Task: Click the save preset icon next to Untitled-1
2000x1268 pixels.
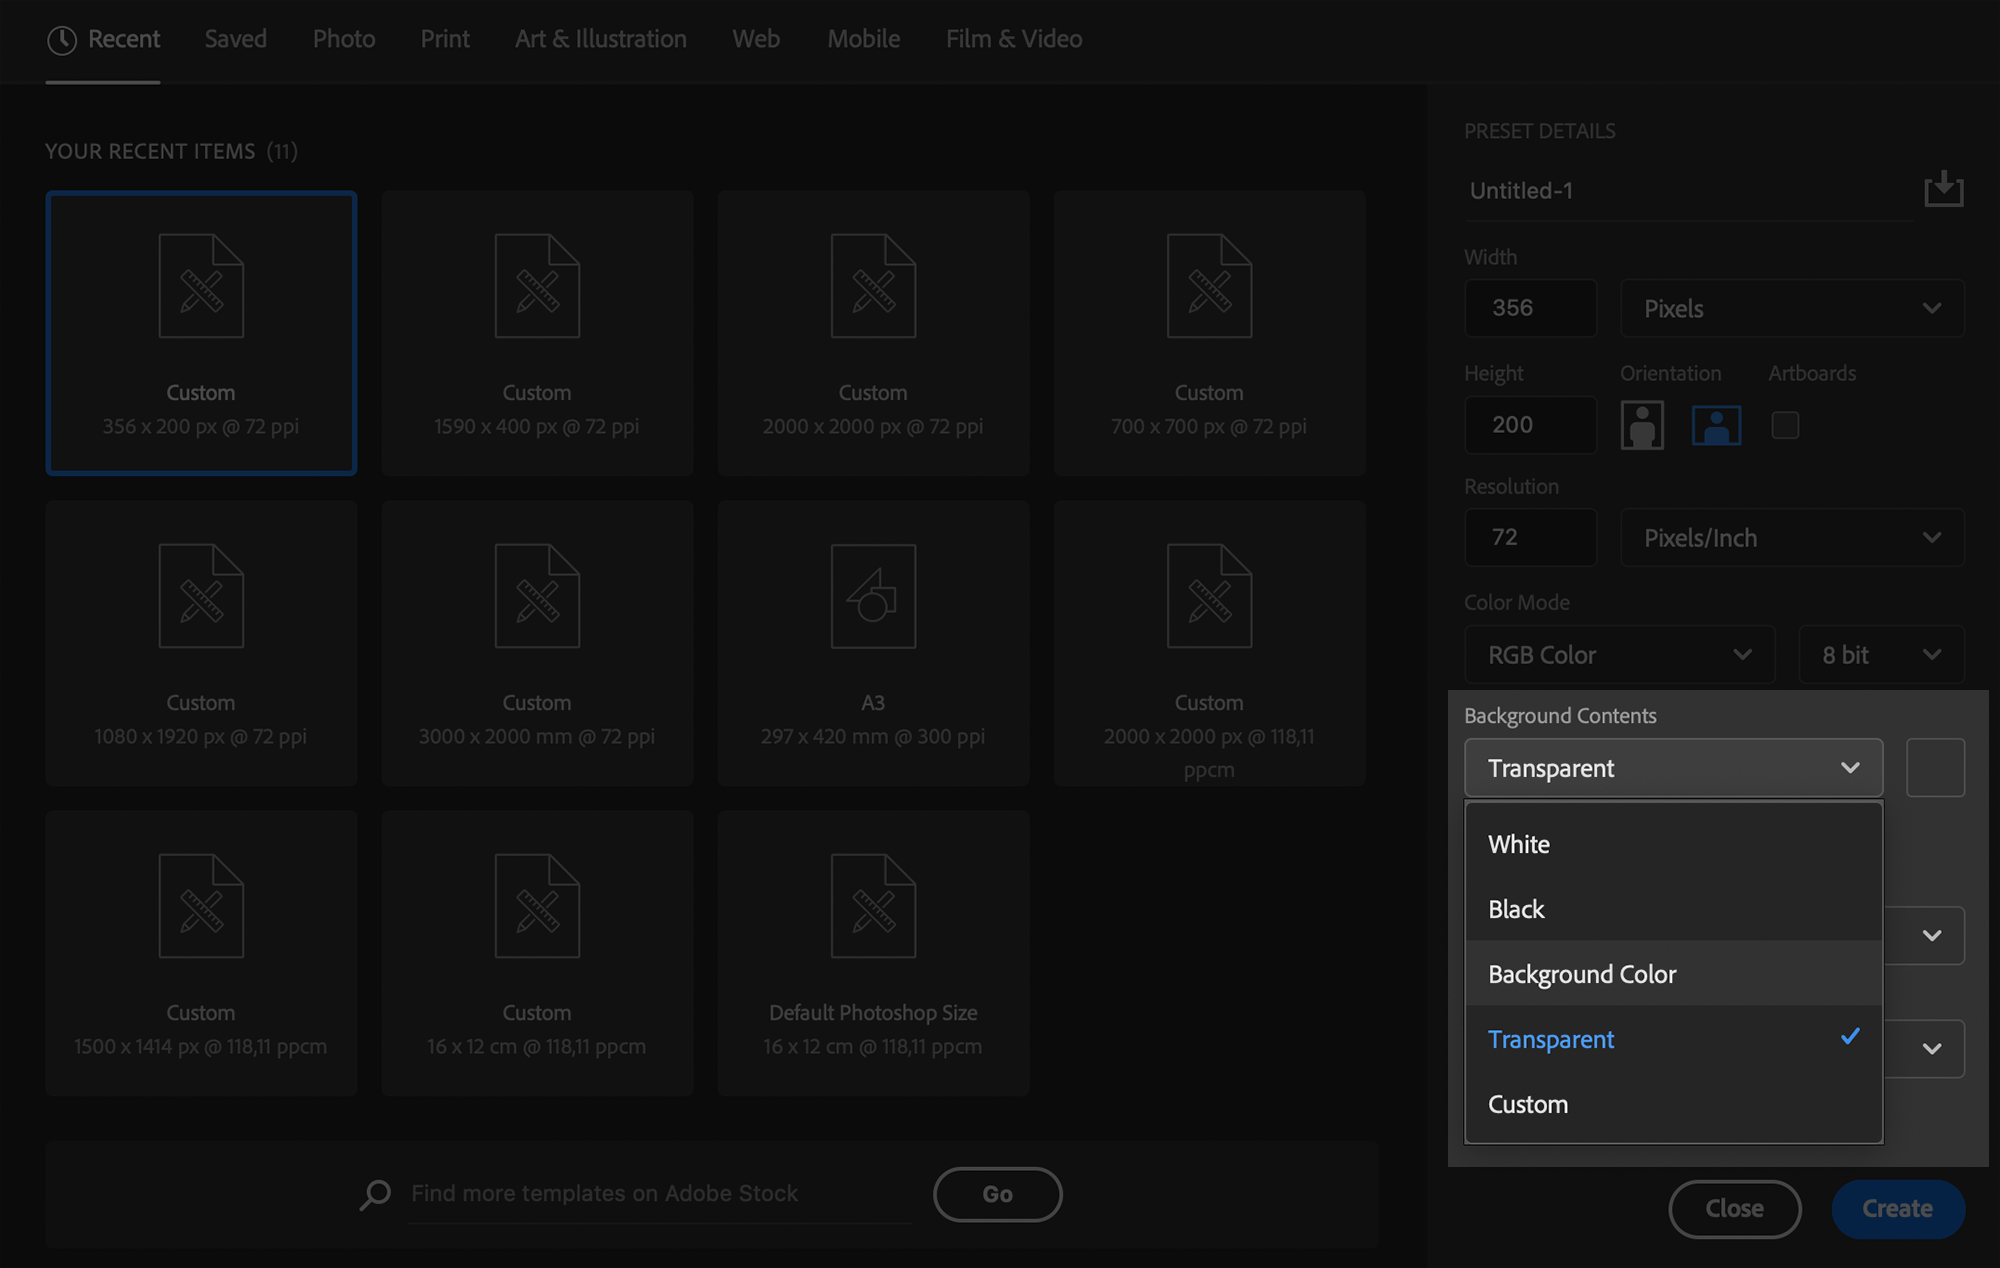Action: click(x=1943, y=188)
